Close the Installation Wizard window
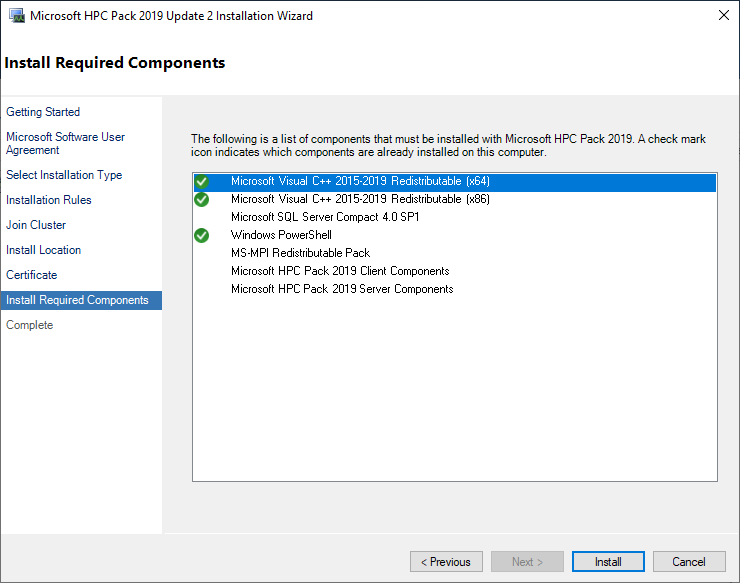Image resolution: width=740 pixels, height=583 pixels. (723, 15)
